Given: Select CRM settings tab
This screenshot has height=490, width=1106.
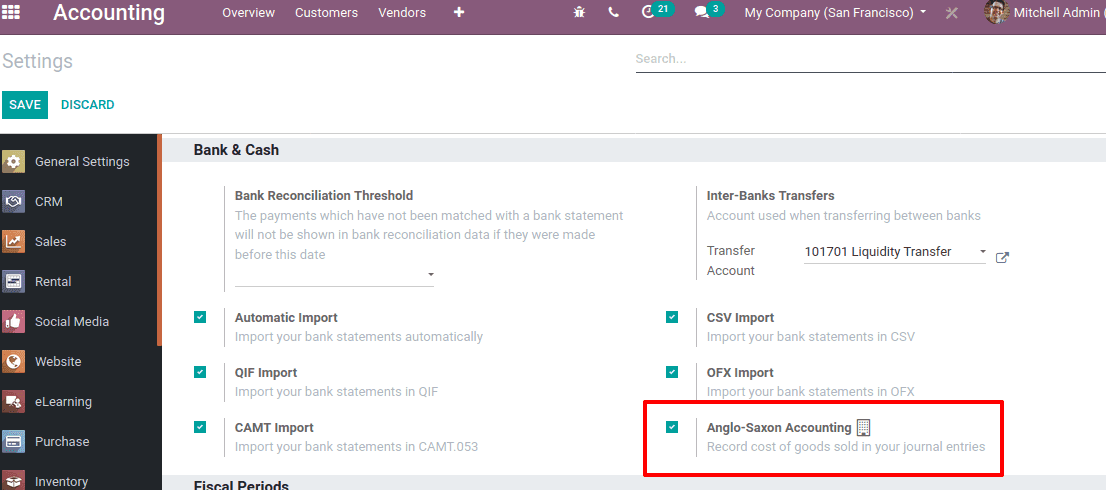Looking at the screenshot, I should 49,202.
